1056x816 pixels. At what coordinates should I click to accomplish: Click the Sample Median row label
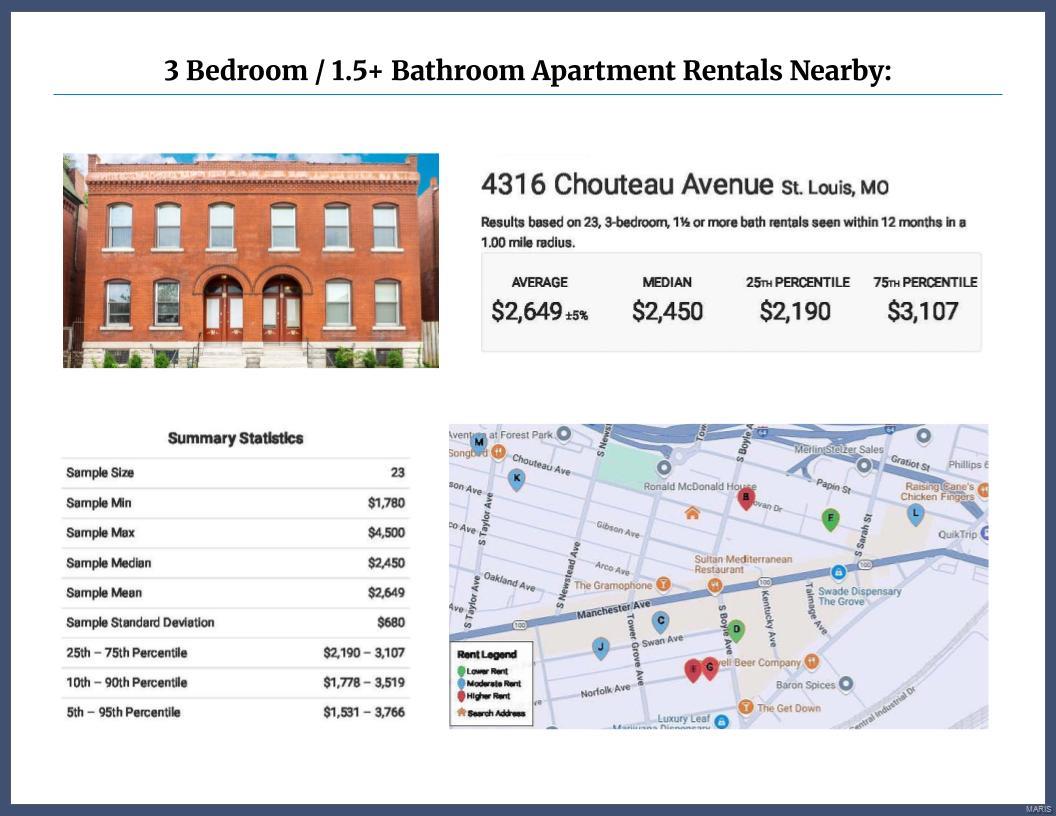(x=108, y=563)
